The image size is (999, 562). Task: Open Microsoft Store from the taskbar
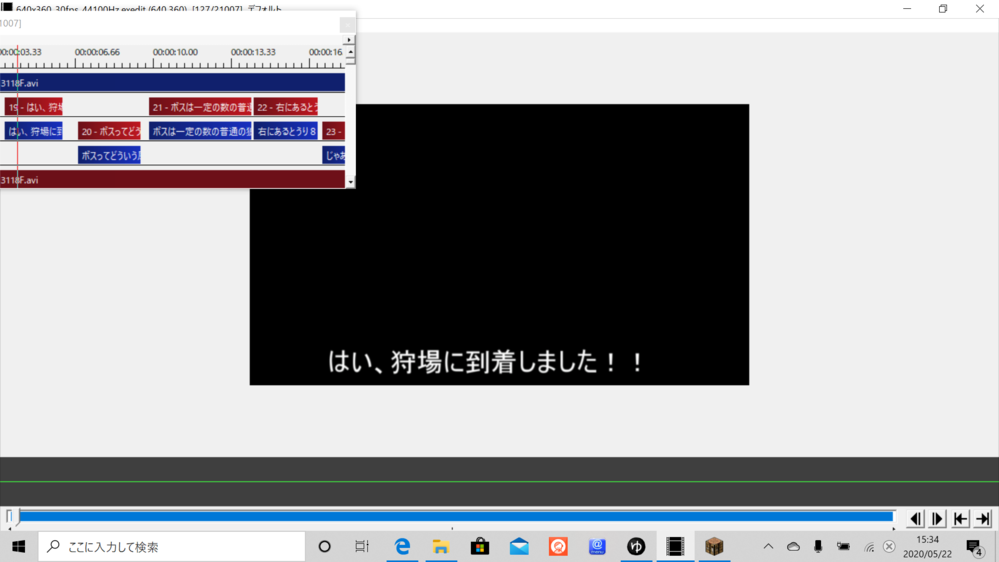pyautogui.click(x=480, y=546)
